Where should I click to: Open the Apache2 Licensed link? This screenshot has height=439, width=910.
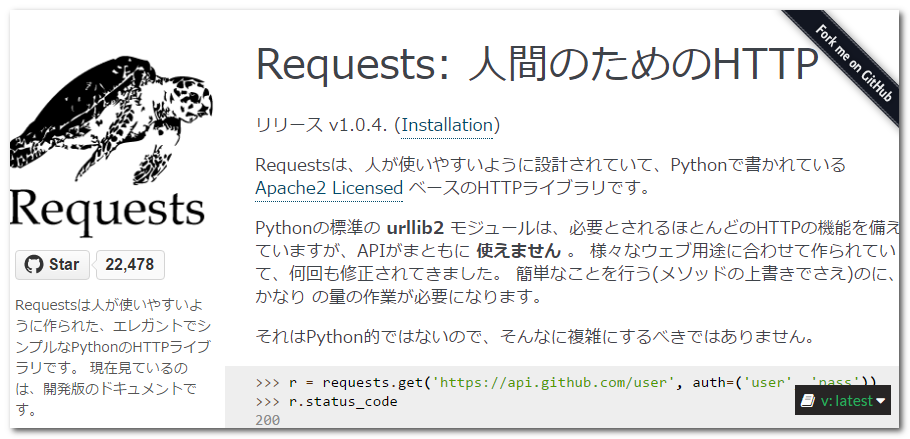click(x=329, y=188)
